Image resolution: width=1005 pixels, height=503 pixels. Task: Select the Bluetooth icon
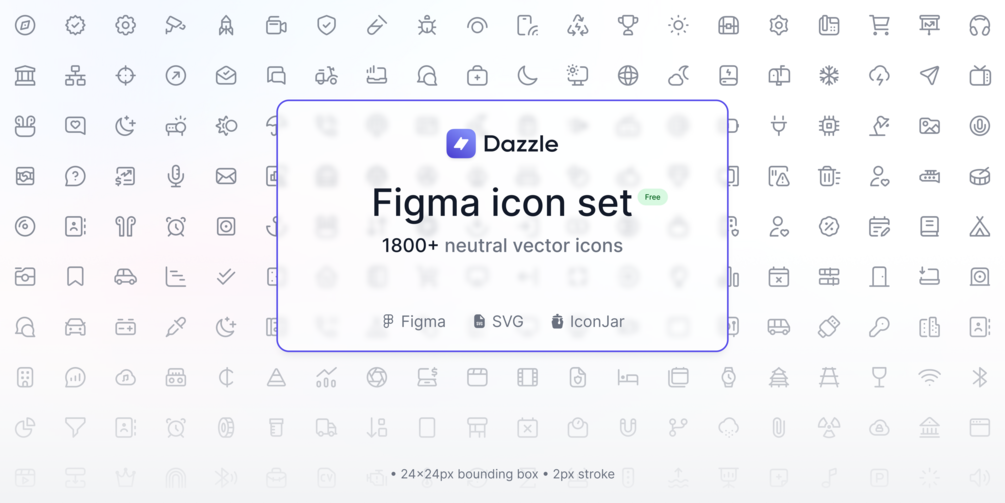pos(979,377)
